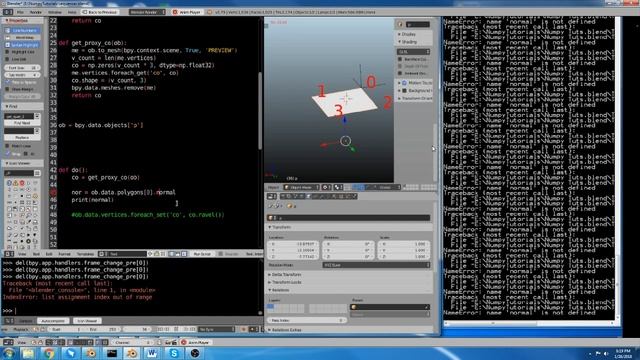Image resolution: width=640 pixels, height=360 pixels.
Task: Toggle Line Numbers in the Properties sidebar
Action: point(22,30)
